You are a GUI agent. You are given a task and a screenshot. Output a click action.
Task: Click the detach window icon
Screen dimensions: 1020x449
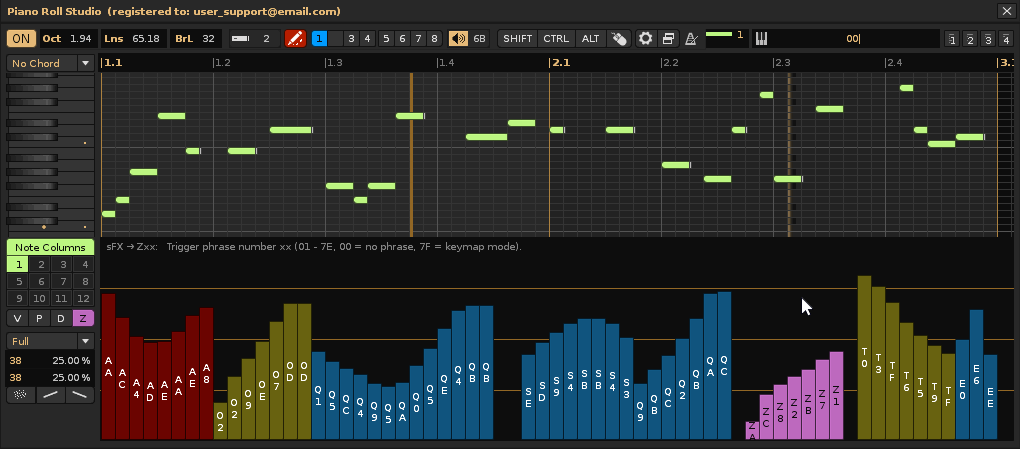tap(668, 39)
